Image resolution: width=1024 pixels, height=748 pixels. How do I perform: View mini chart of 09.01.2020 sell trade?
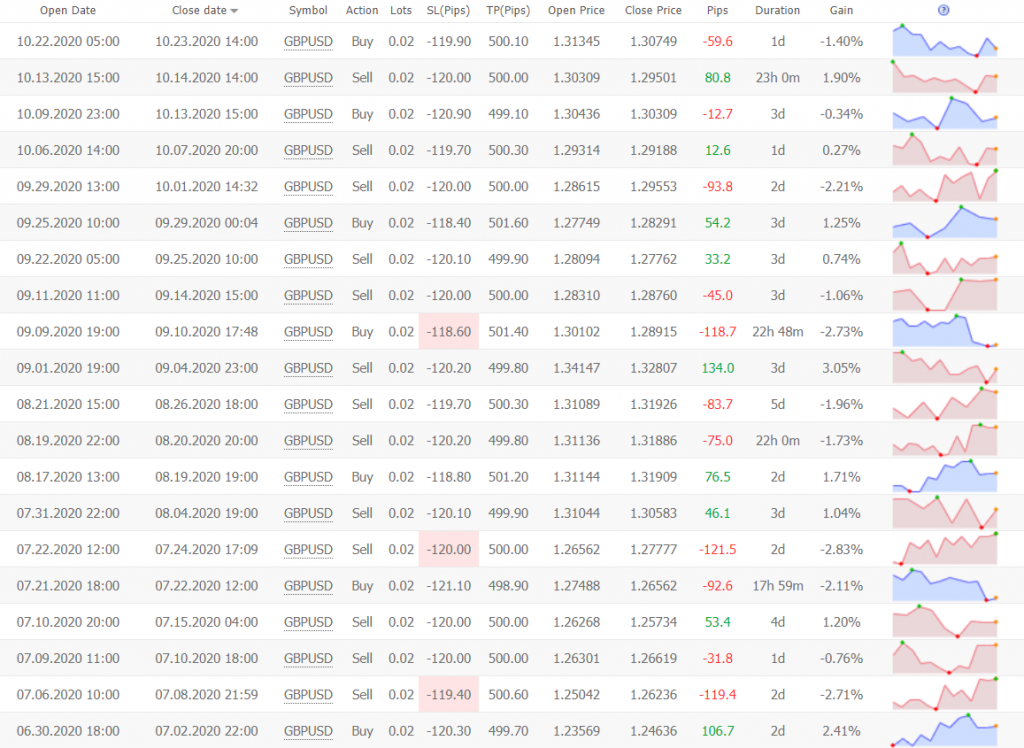pos(944,367)
